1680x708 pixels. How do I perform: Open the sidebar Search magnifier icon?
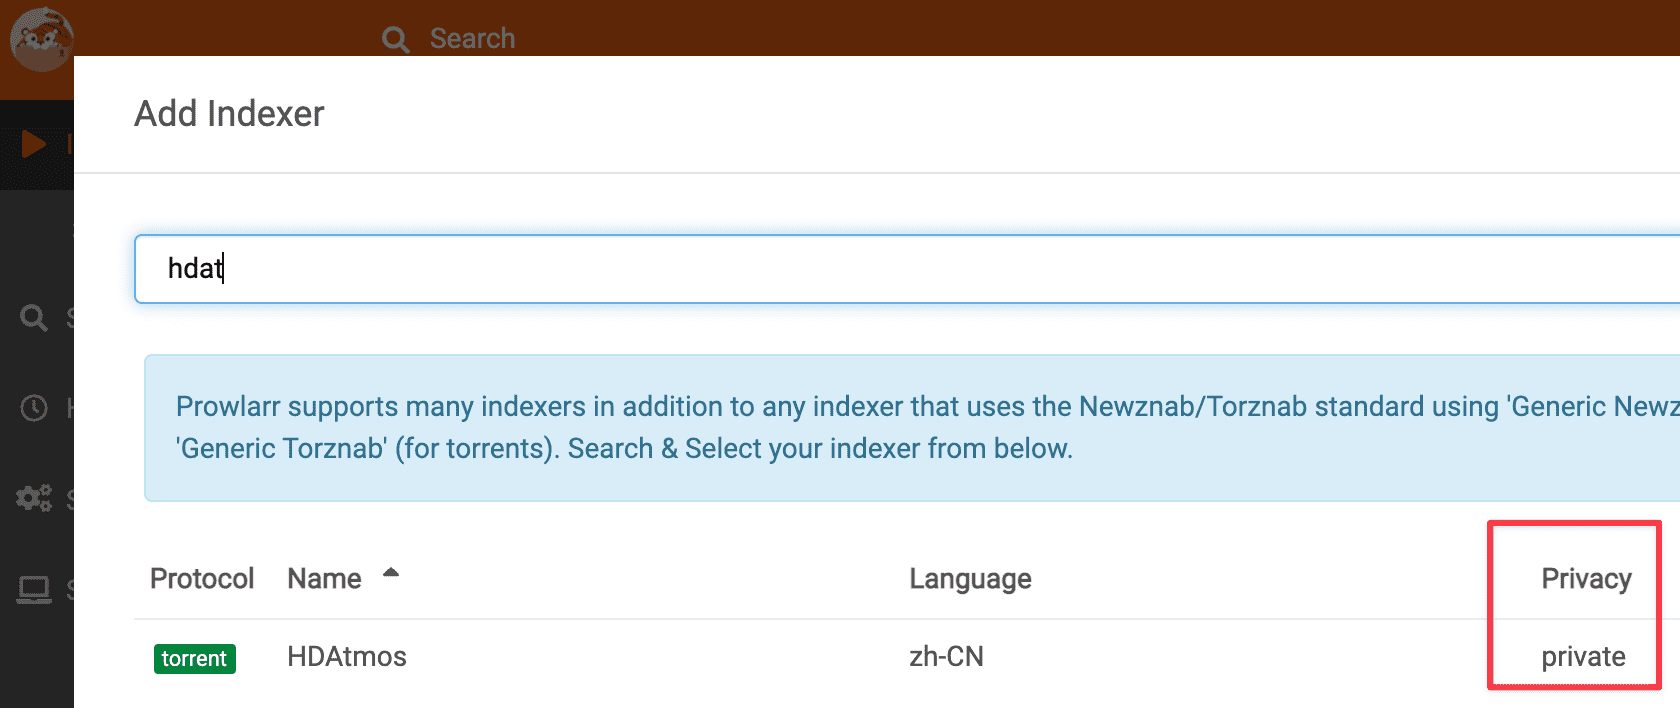34,318
